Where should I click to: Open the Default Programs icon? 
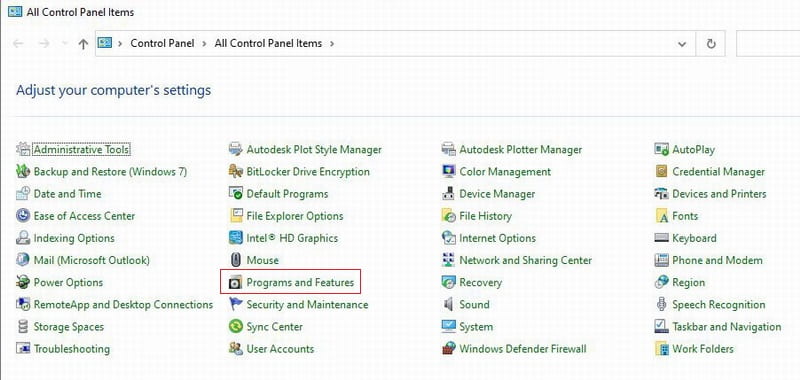tap(235, 194)
